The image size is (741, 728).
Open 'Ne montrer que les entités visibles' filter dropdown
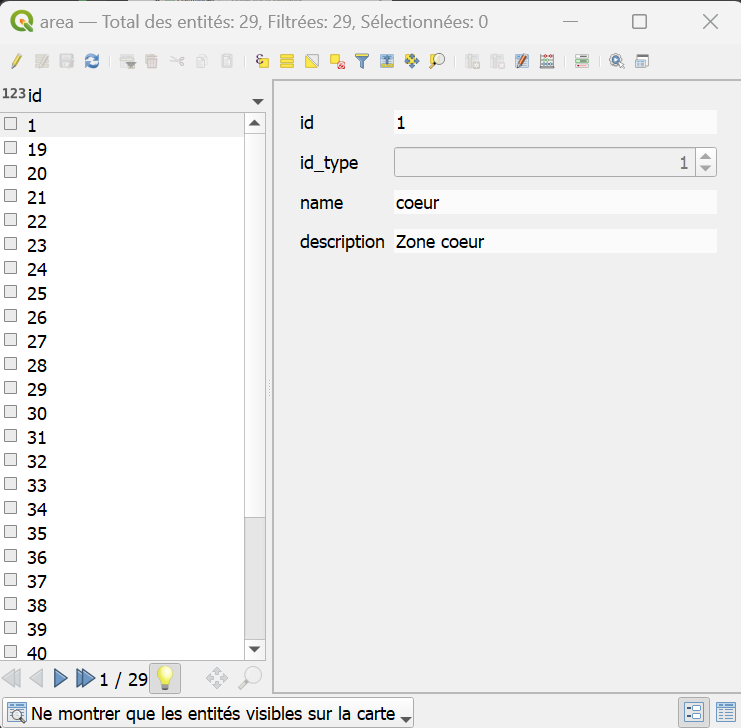[x=208, y=713]
